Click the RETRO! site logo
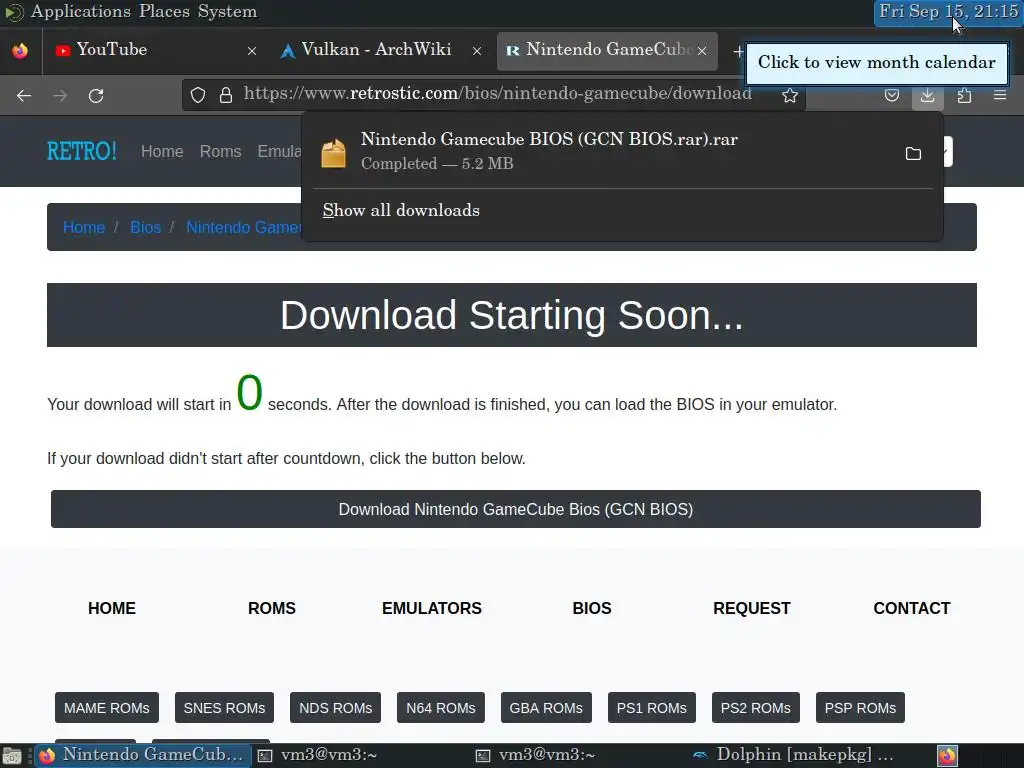The height and width of the screenshot is (768, 1024). pos(82,152)
